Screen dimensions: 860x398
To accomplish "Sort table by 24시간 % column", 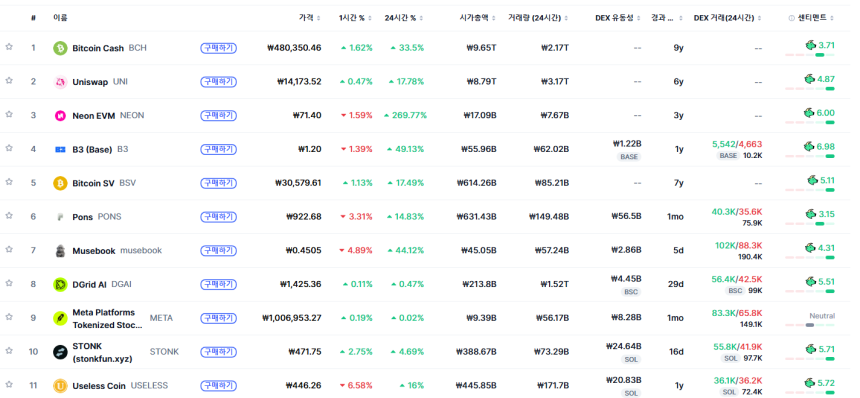I will tap(404, 18).
